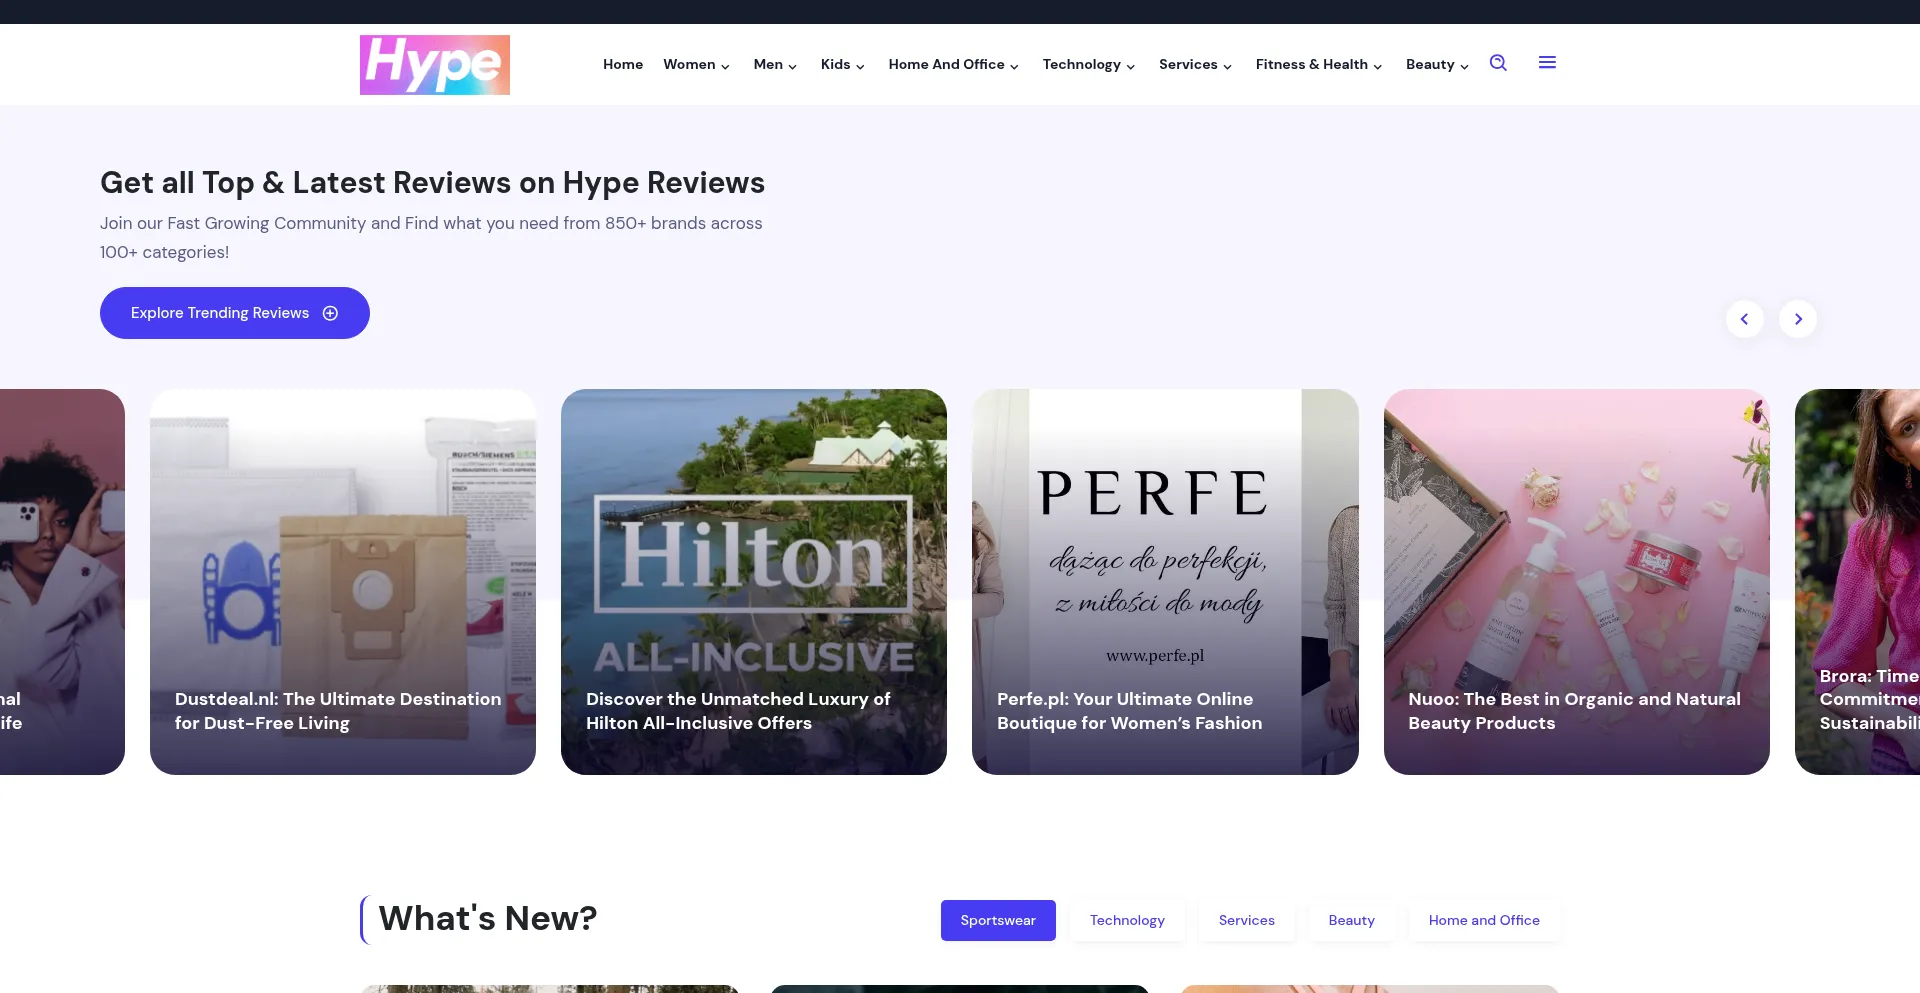
Task: Click the Hype logo
Action: coord(435,65)
